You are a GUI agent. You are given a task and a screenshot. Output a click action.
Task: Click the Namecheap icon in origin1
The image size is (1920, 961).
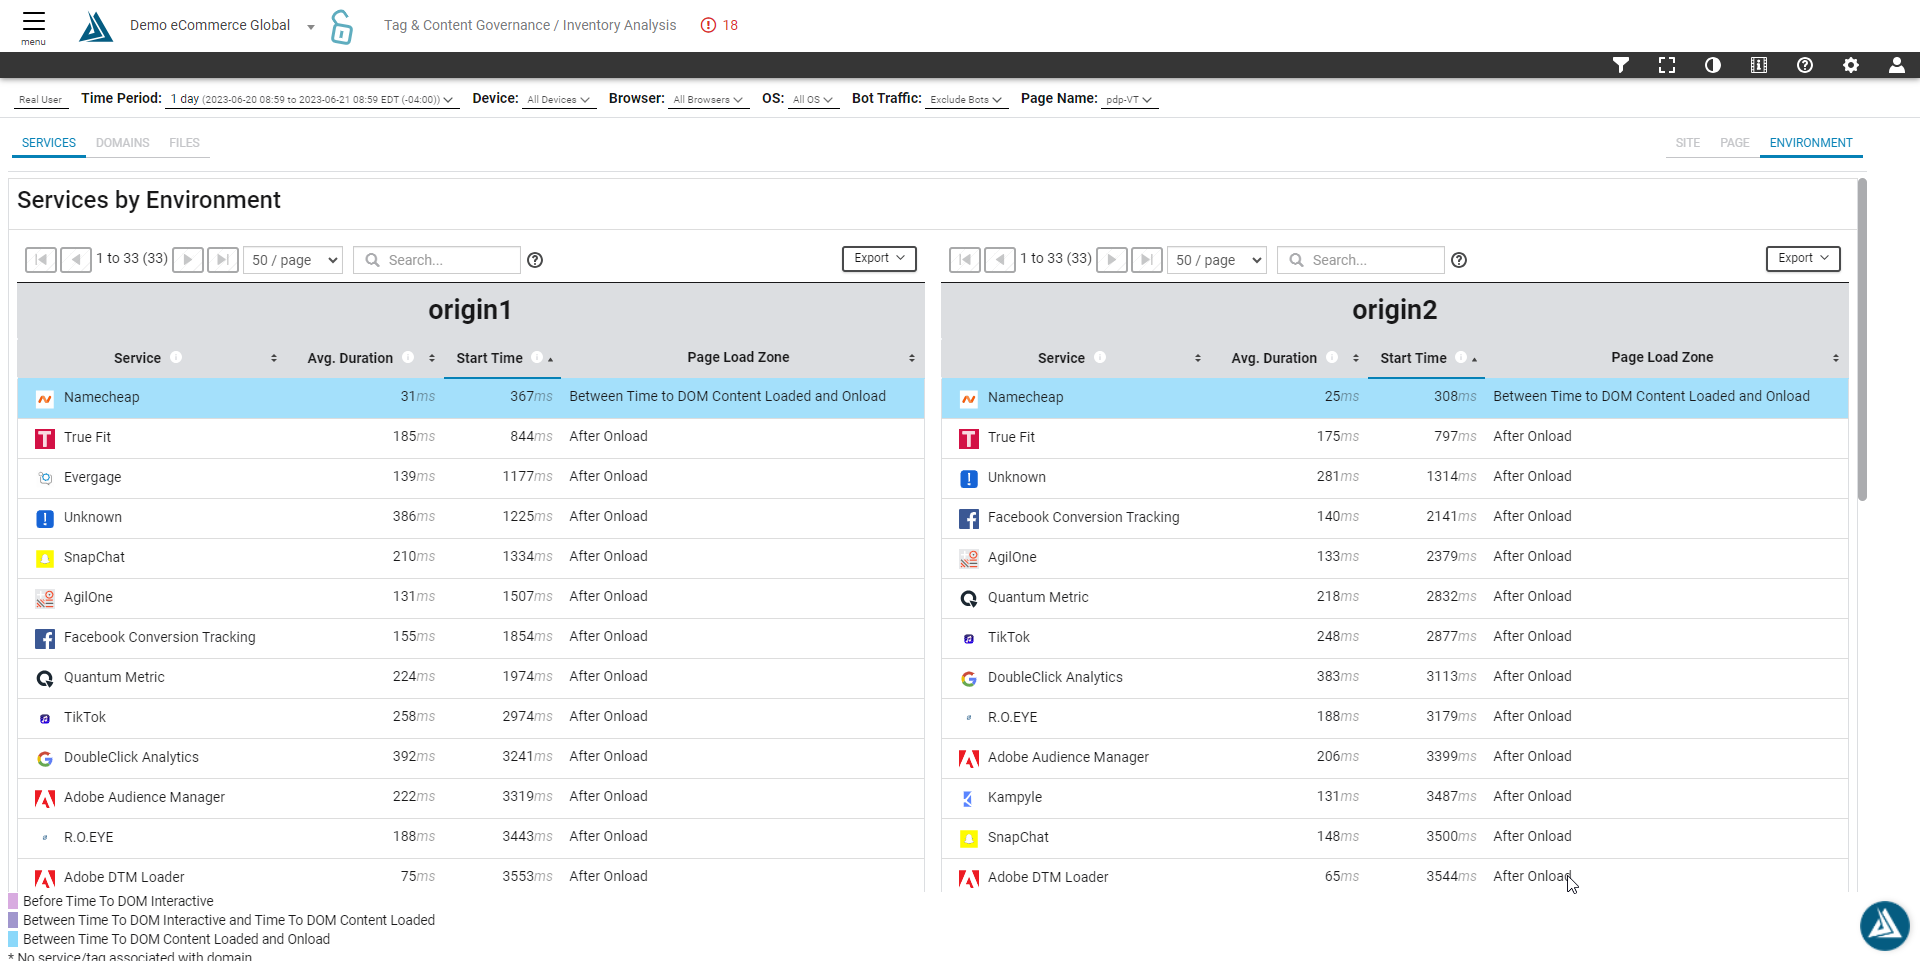(45, 398)
